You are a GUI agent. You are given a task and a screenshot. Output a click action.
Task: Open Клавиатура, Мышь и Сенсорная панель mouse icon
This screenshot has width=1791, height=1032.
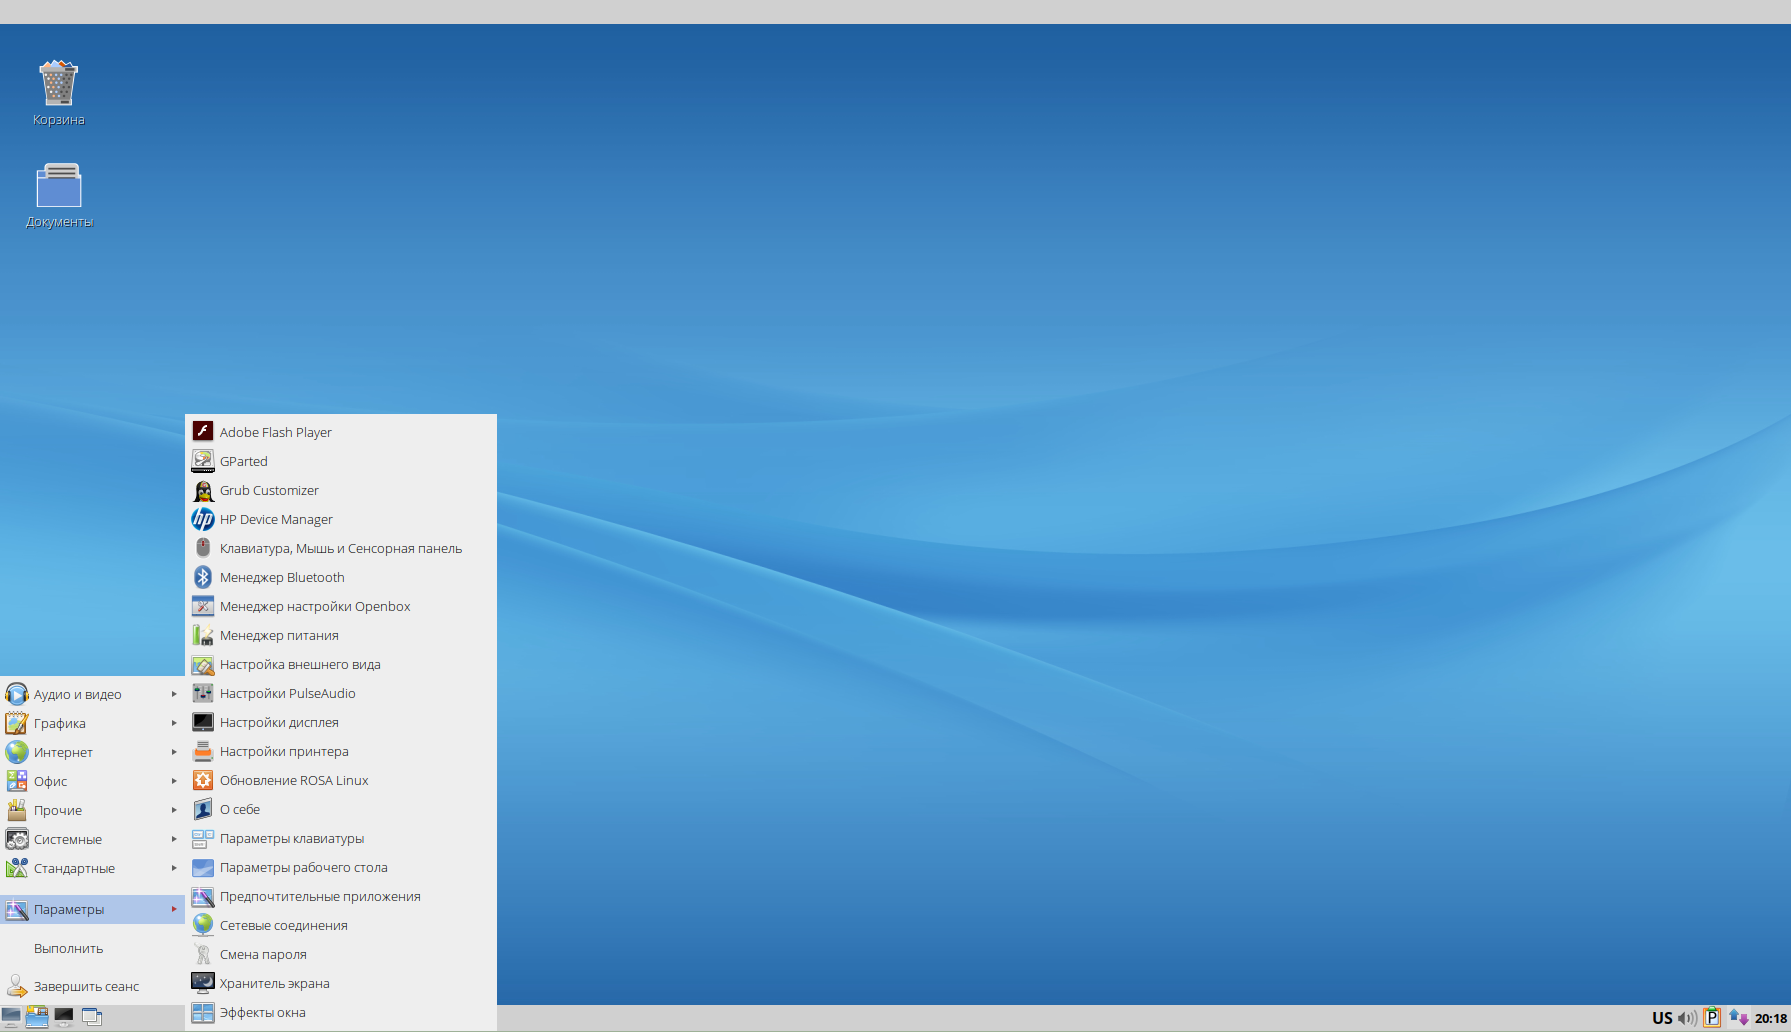(x=203, y=548)
